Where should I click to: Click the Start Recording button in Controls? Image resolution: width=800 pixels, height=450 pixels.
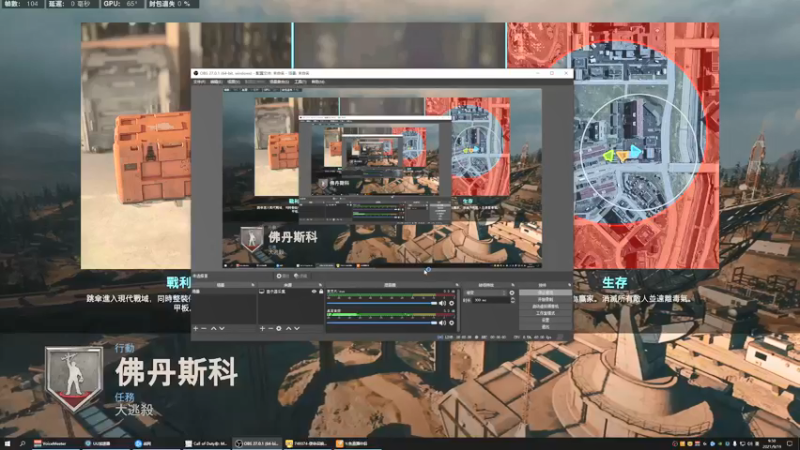click(x=545, y=299)
